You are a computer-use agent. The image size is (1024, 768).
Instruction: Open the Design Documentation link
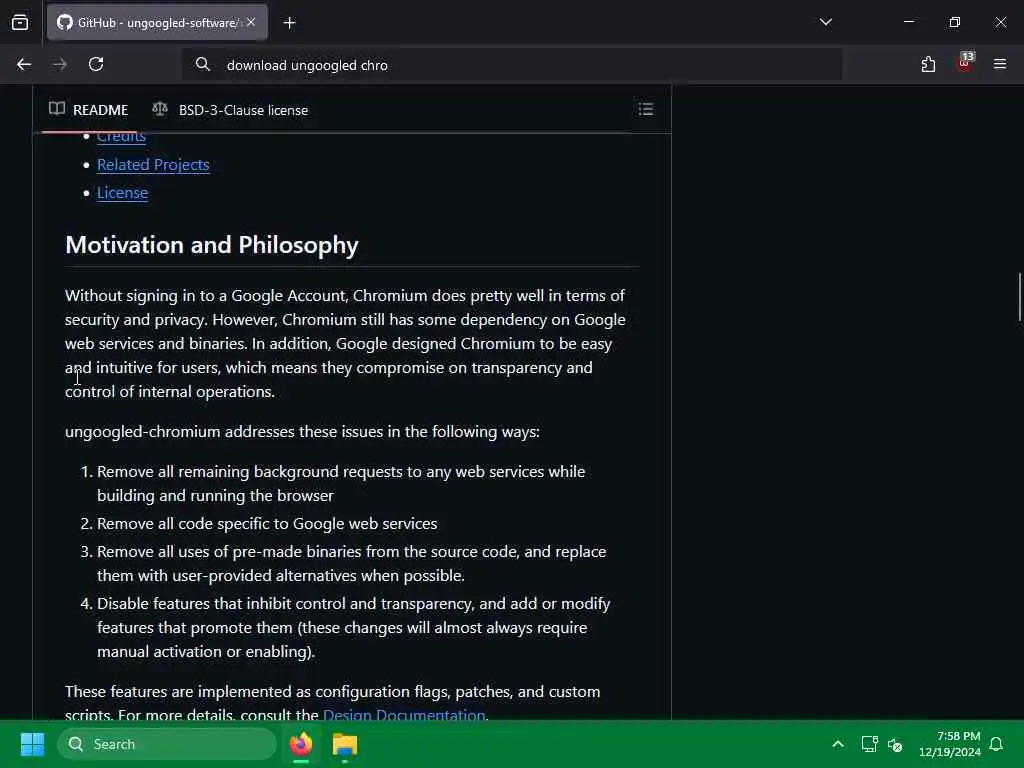point(404,714)
